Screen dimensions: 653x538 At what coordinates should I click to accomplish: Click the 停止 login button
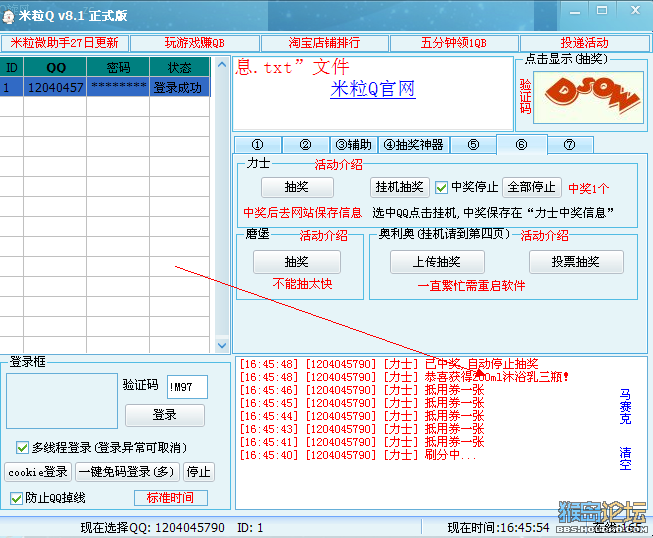coord(199,472)
